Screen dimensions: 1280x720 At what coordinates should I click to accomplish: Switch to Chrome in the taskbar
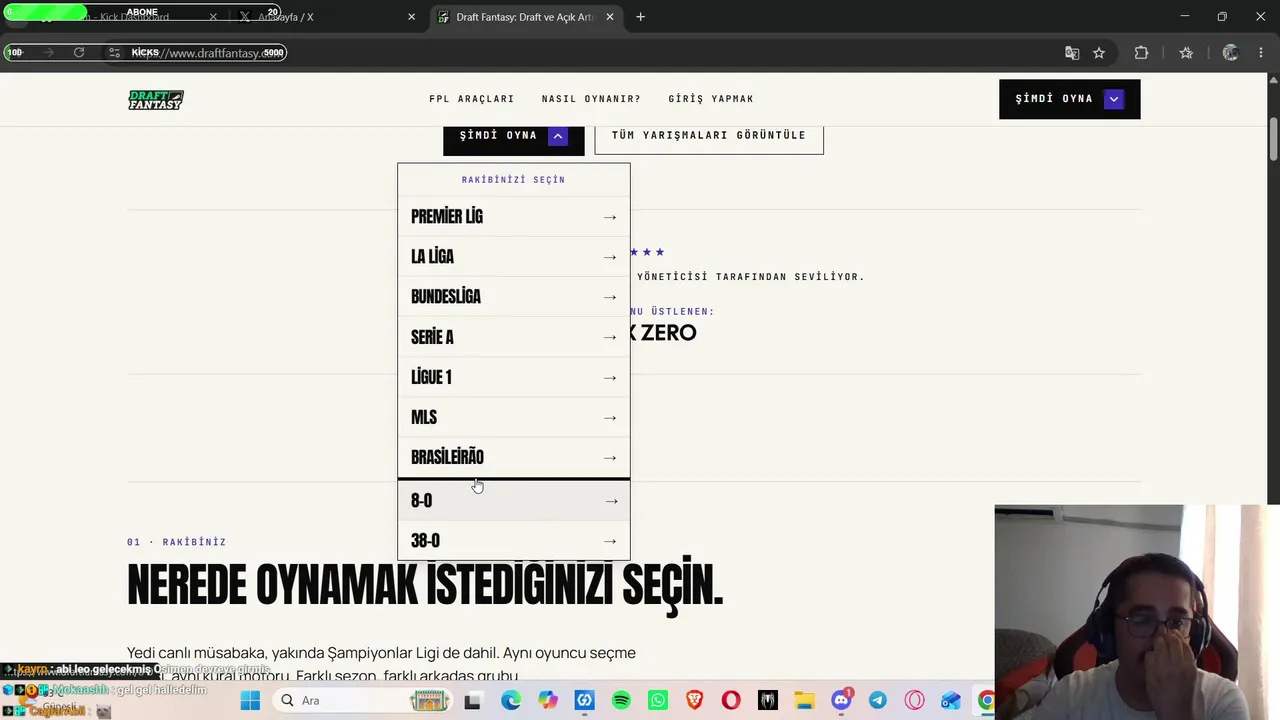click(986, 701)
